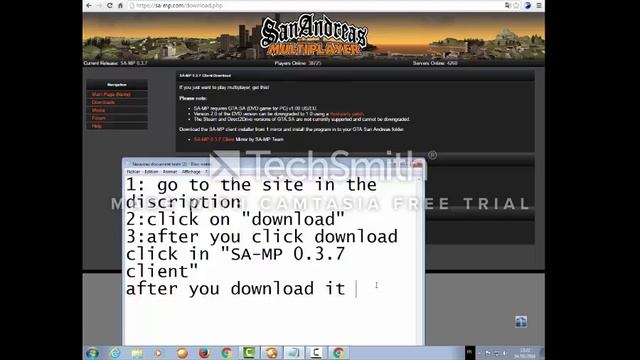Click the translate icon in the address bar
The image size is (640, 360).
click(508, 5)
